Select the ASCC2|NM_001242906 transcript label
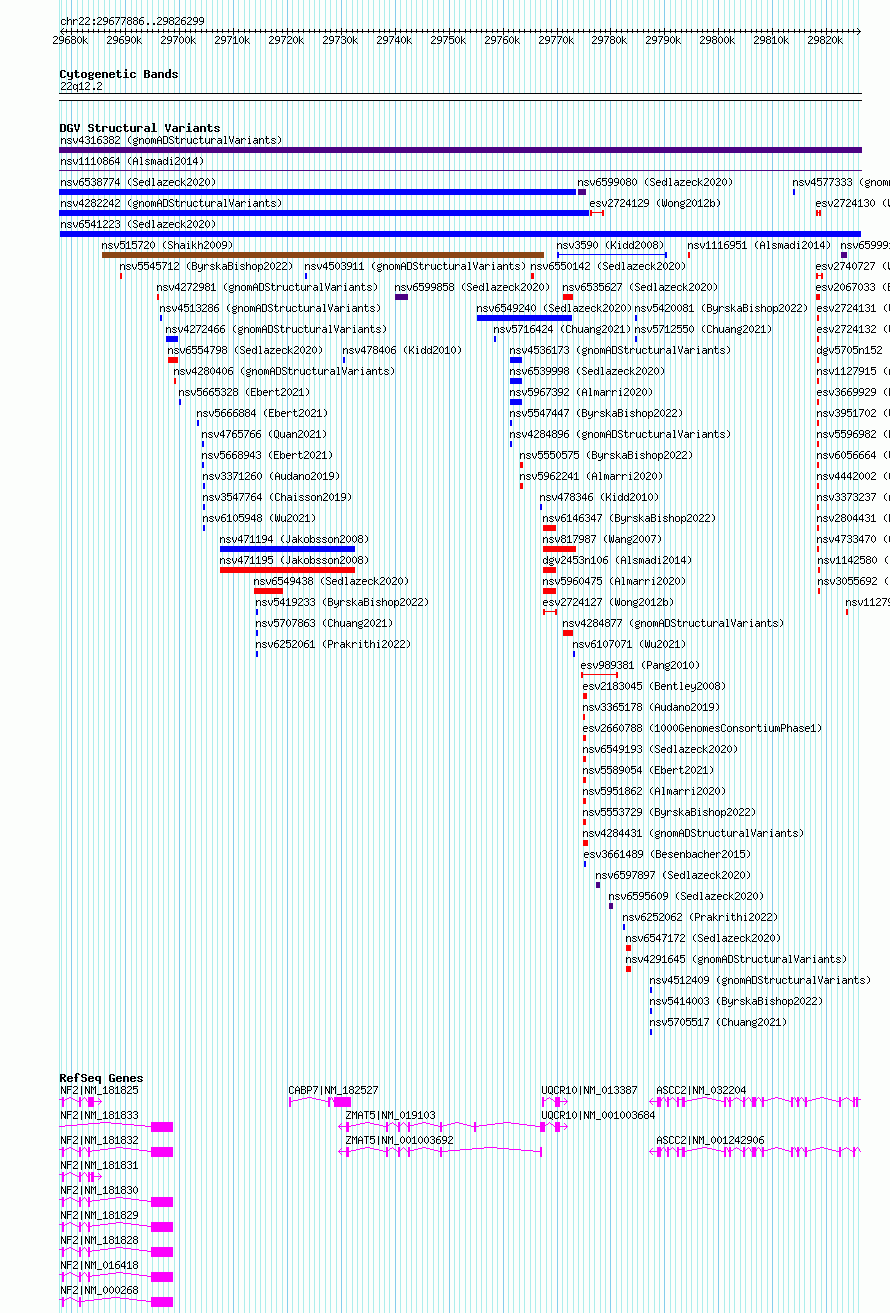Image resolution: width=890 pixels, height=1313 pixels. click(x=710, y=1140)
